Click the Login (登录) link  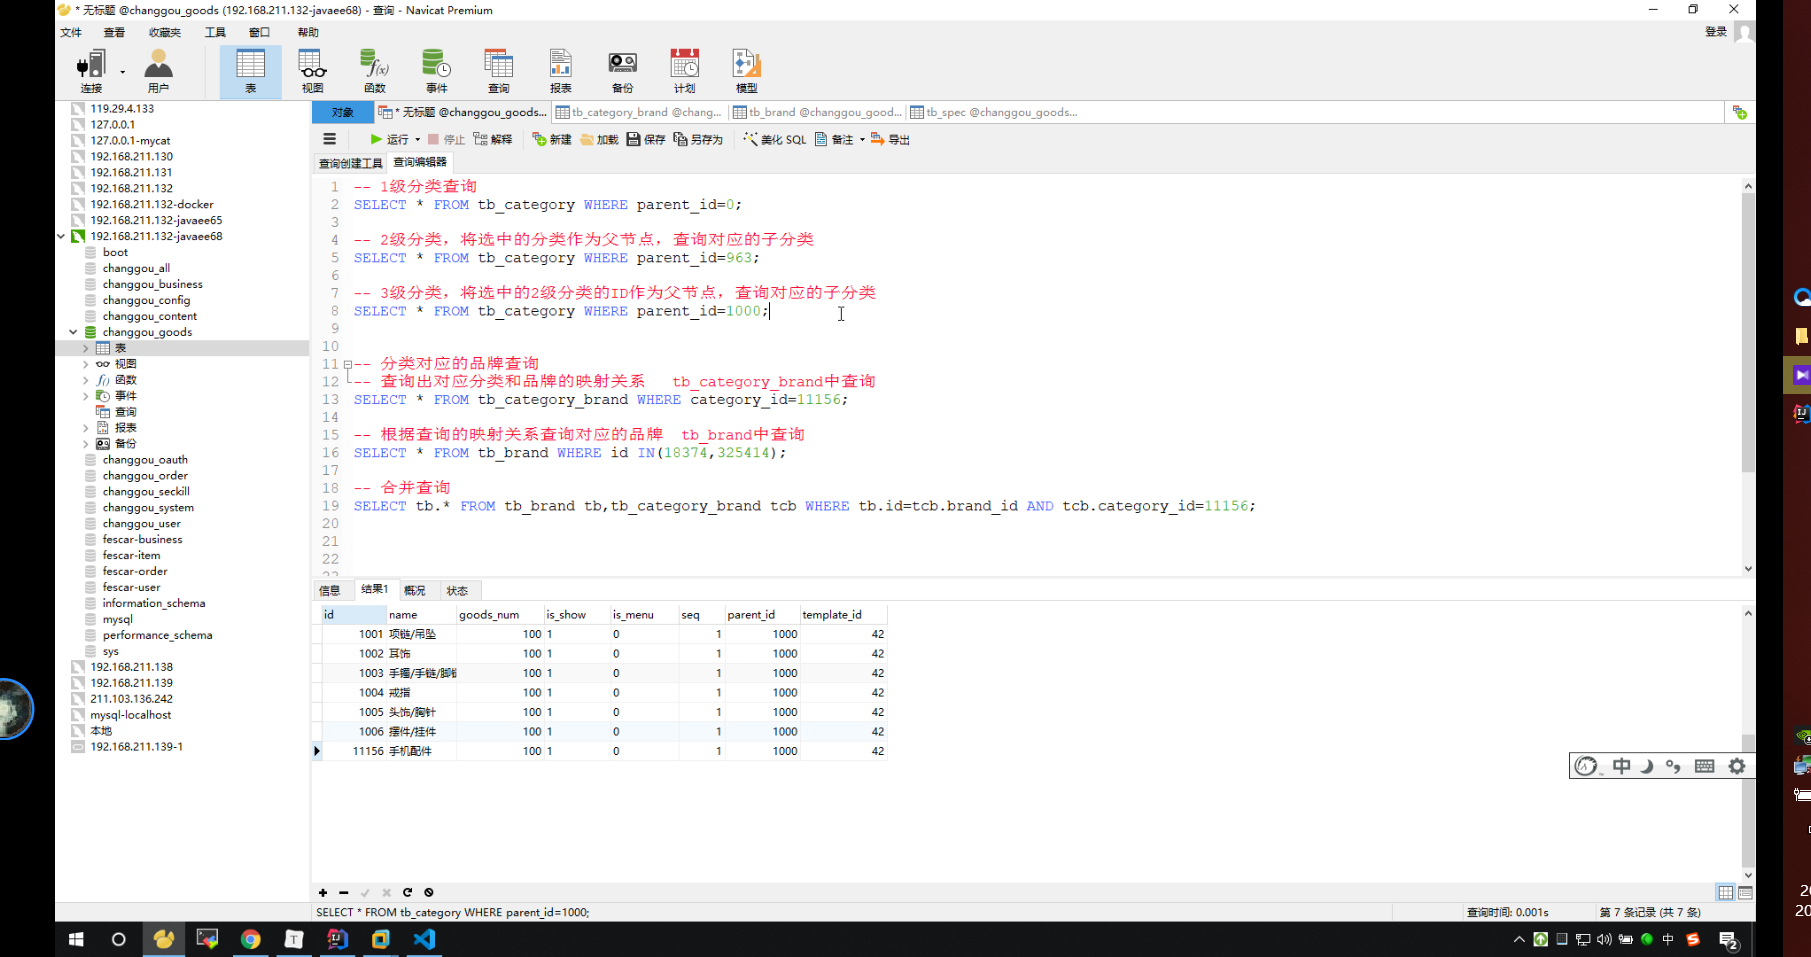tap(1716, 32)
